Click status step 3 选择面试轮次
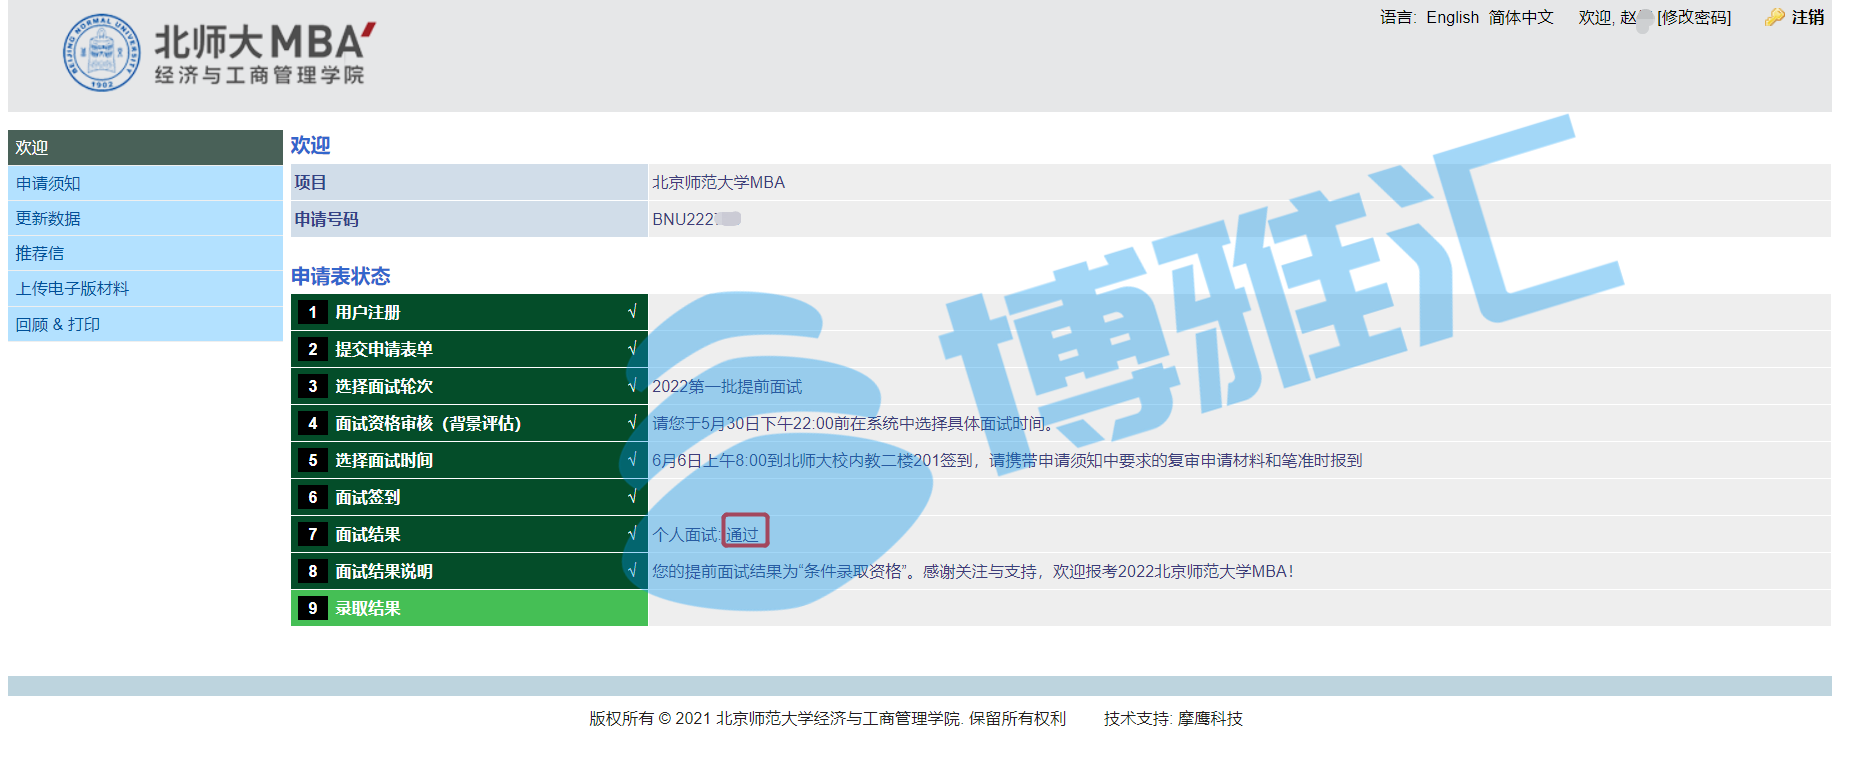This screenshot has height=778, width=1852. [469, 386]
